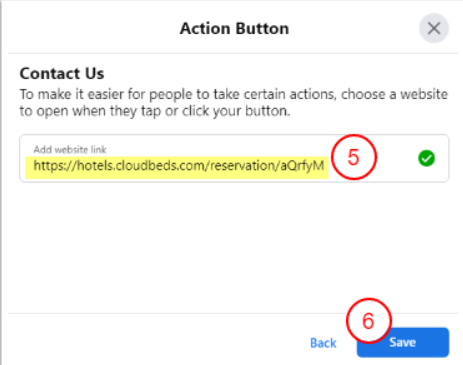Close the Action Button dialog
Image resolution: width=463 pixels, height=365 pixels.
tap(434, 28)
